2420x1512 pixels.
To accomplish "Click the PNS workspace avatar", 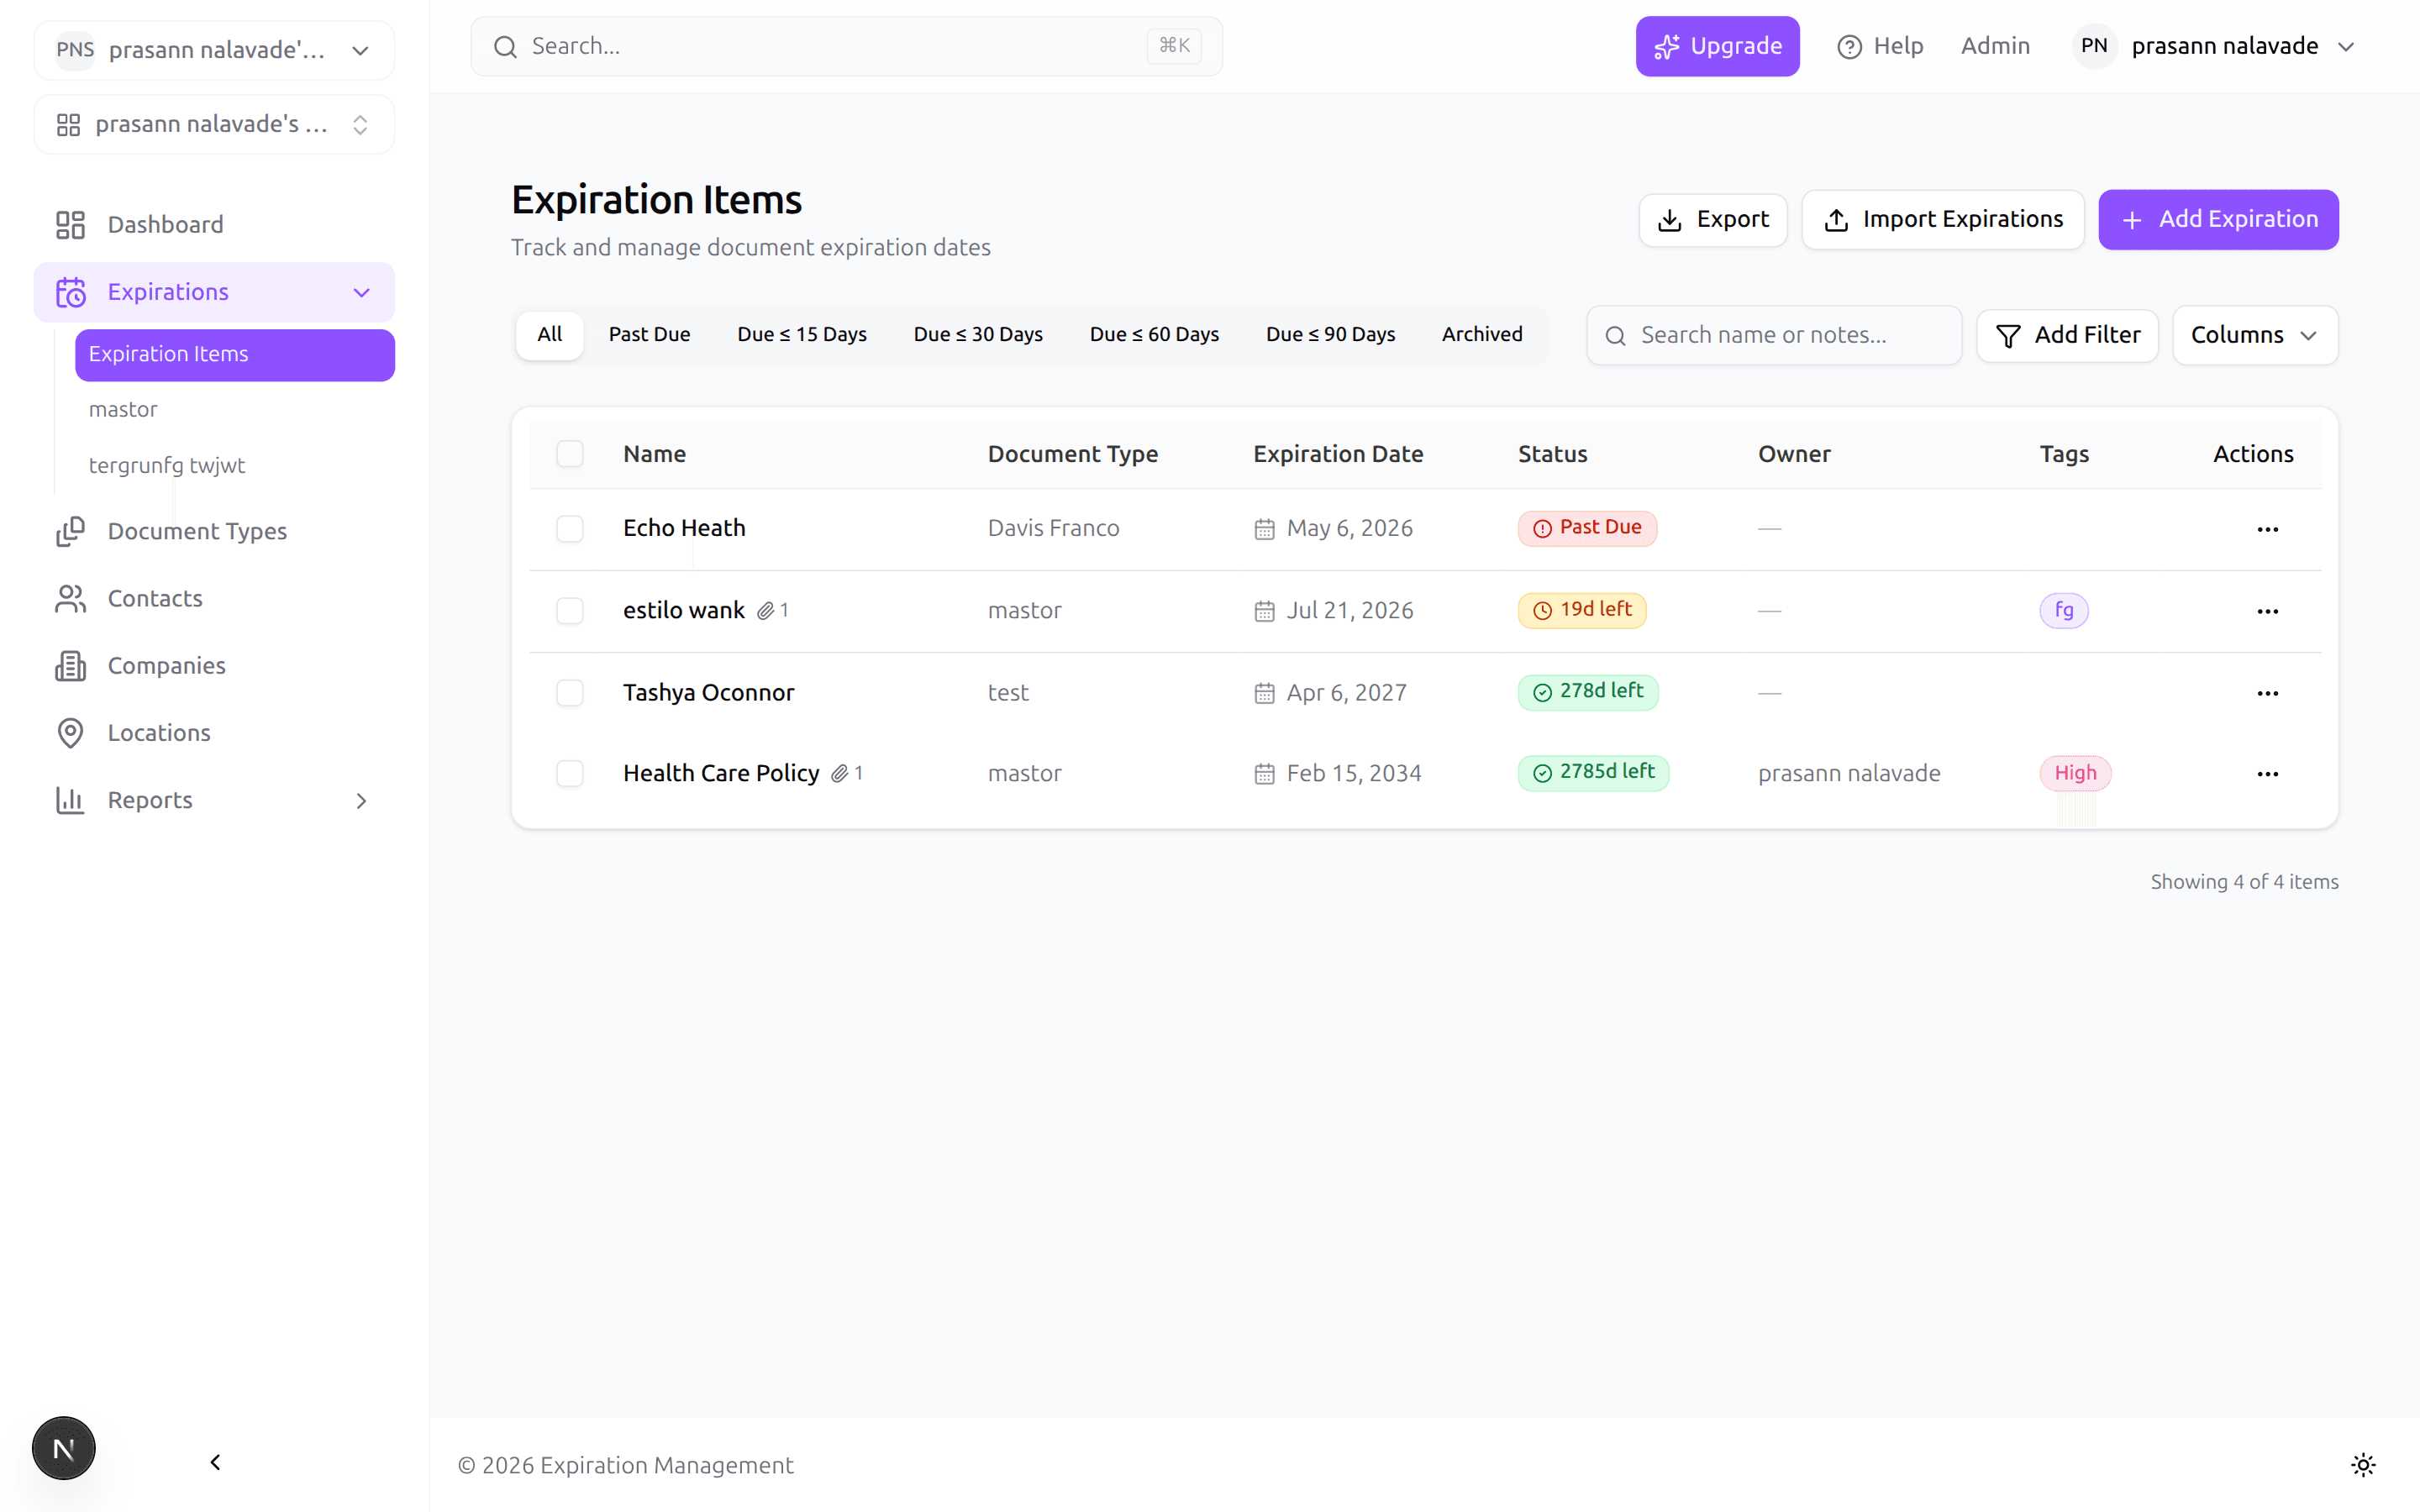I will 75,50.
